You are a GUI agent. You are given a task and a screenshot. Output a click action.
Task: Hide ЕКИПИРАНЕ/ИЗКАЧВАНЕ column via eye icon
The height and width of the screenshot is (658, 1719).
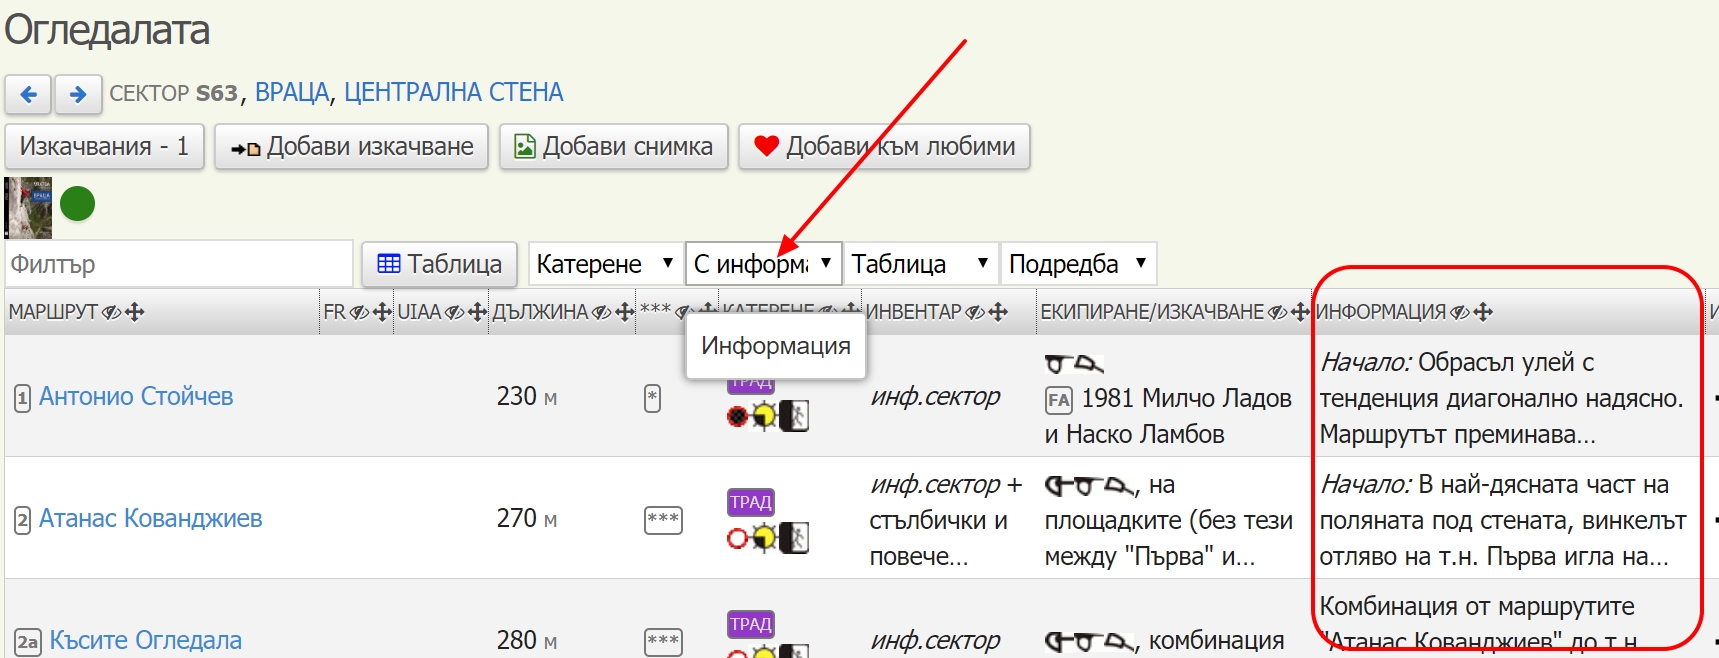1277,312
